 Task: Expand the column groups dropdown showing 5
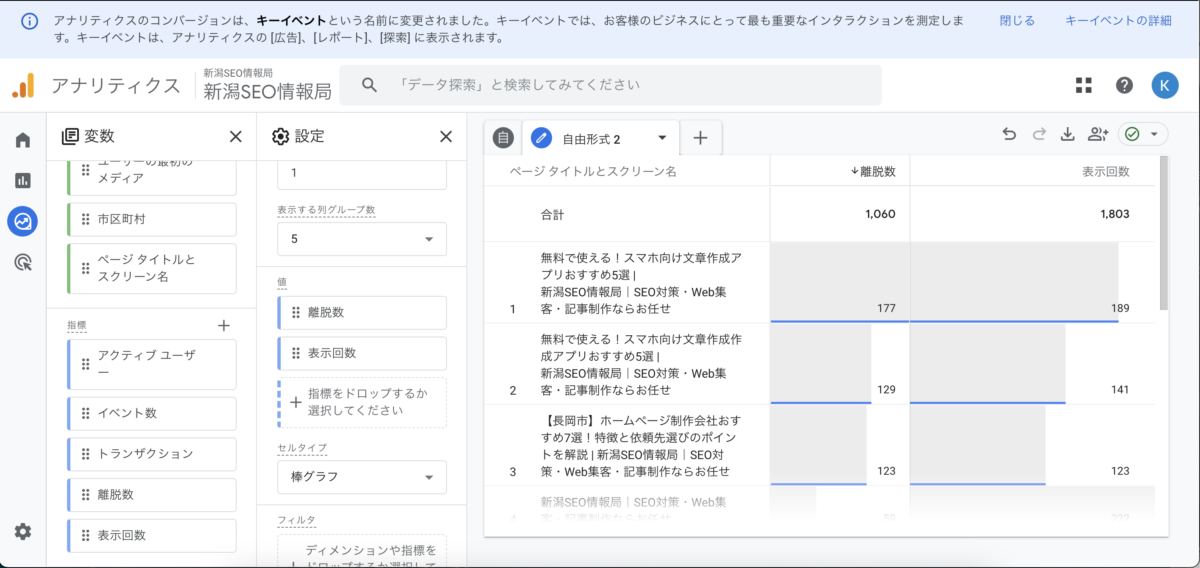362,239
